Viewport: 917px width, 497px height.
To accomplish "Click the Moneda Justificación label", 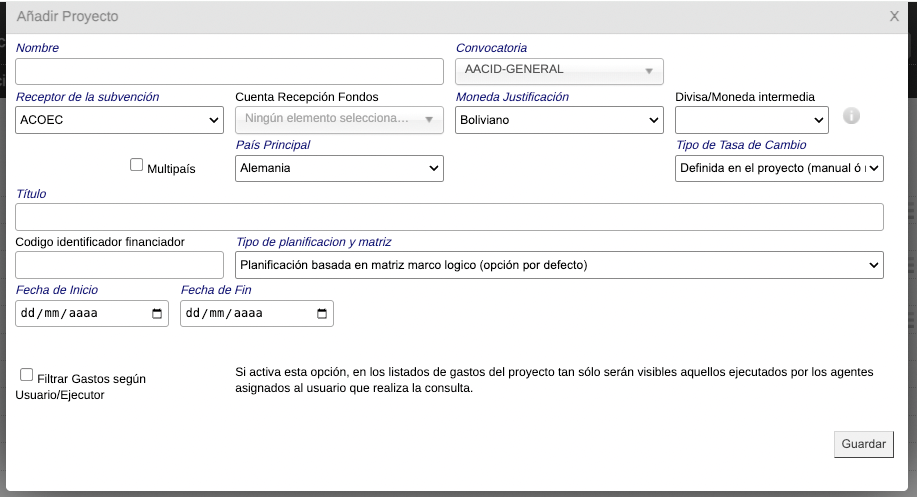I will tap(512, 97).
